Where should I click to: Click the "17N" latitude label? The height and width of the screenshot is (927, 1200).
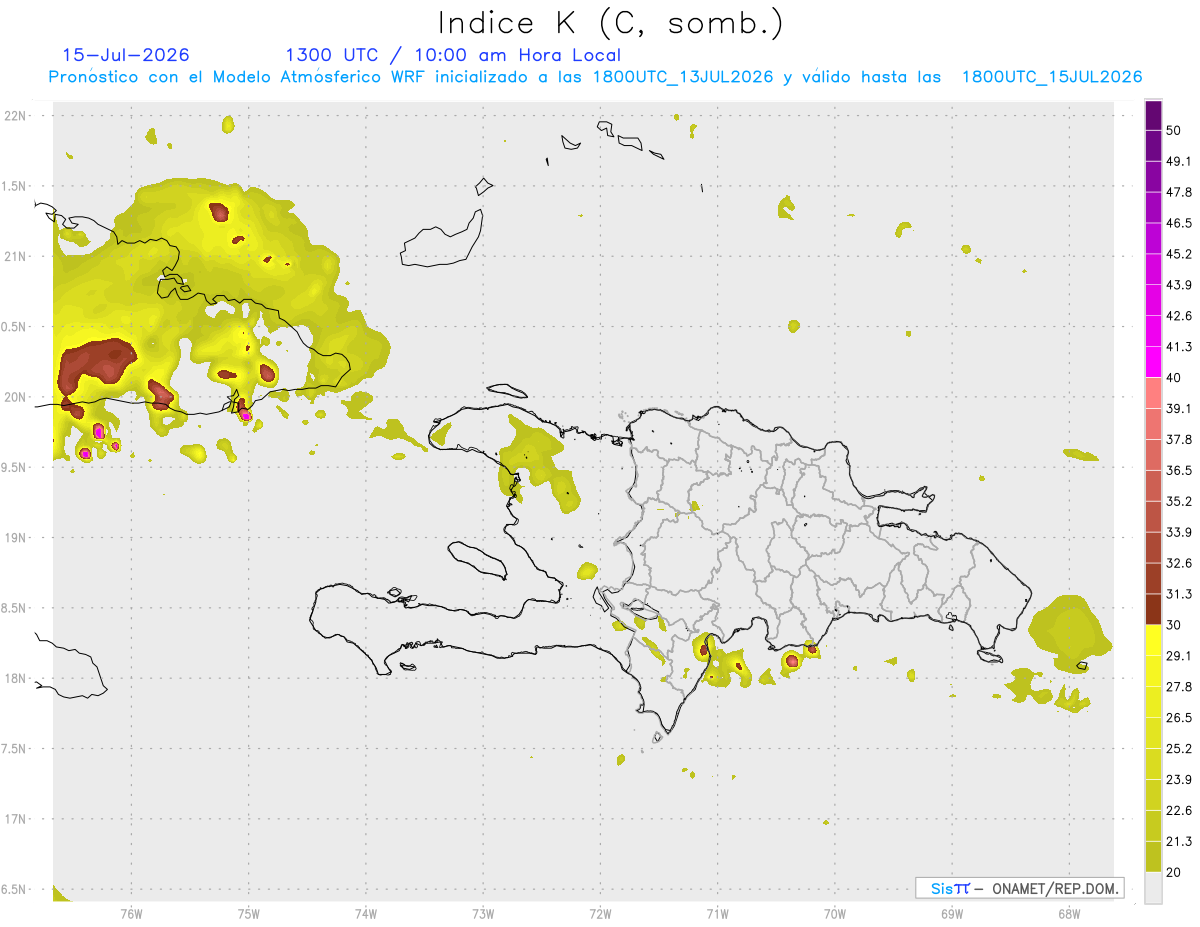pyautogui.click(x=15, y=819)
